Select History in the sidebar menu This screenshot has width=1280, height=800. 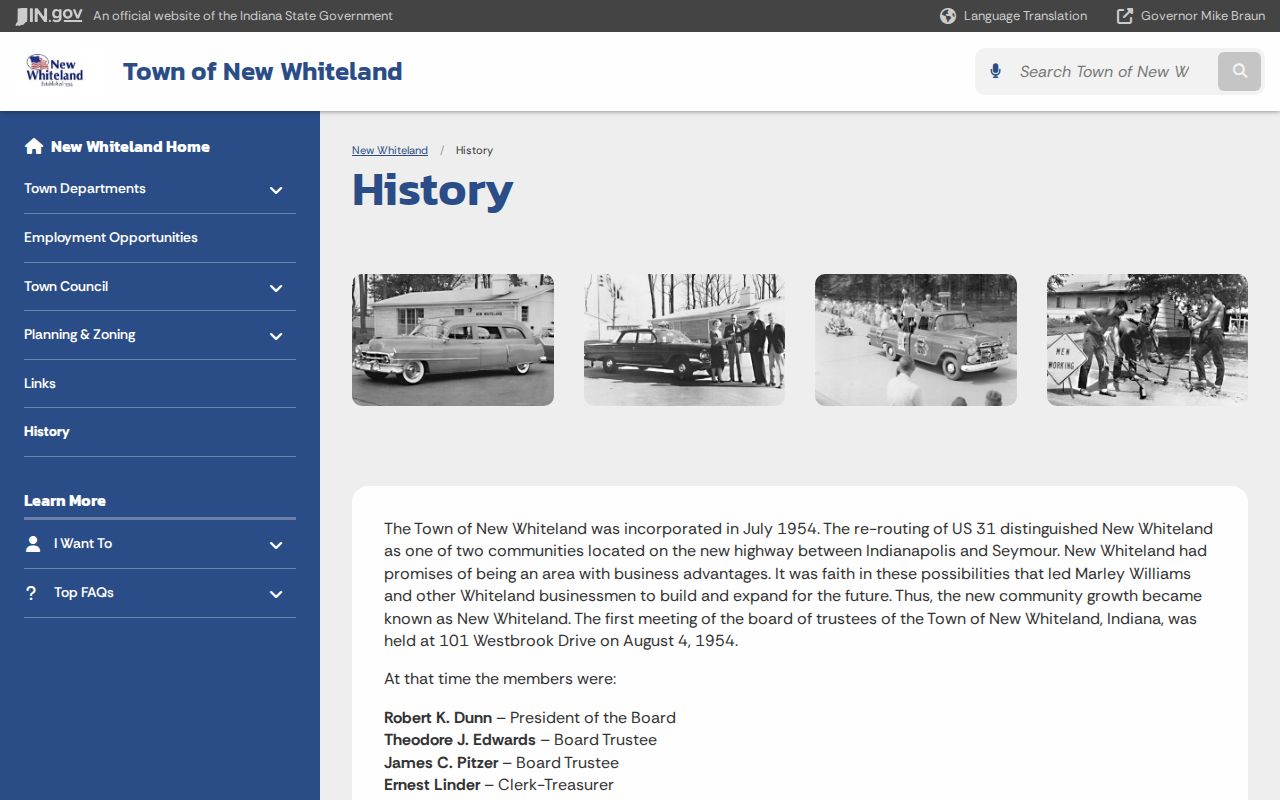tap(47, 432)
